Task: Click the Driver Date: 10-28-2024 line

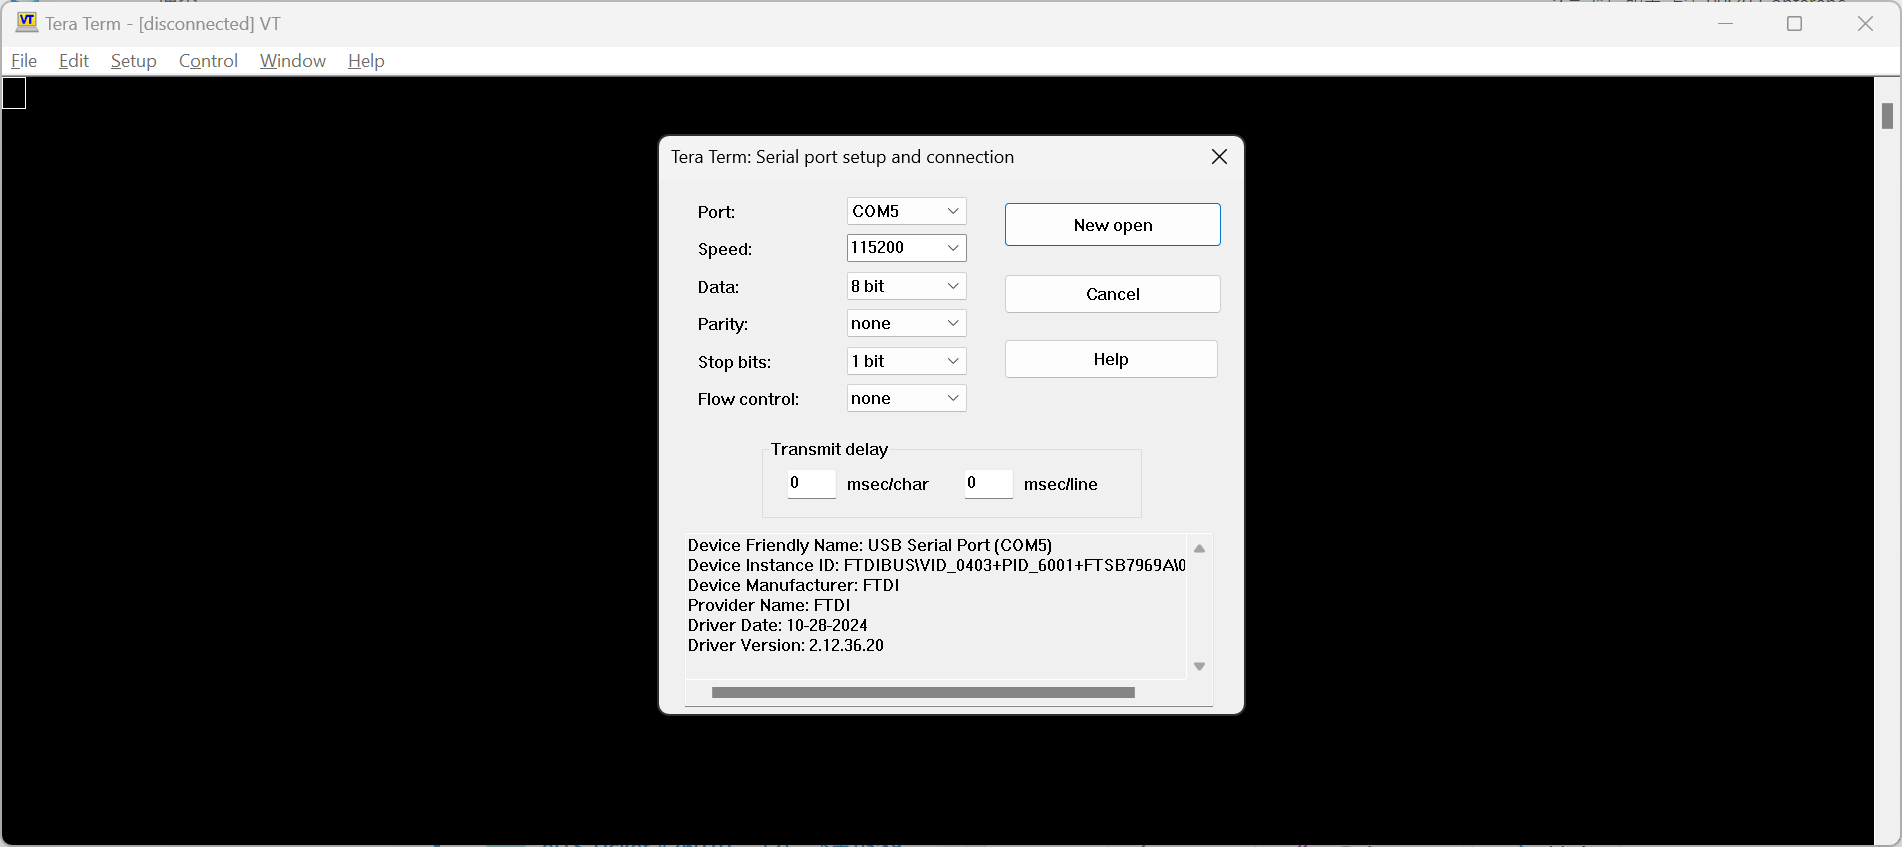Action: [778, 625]
